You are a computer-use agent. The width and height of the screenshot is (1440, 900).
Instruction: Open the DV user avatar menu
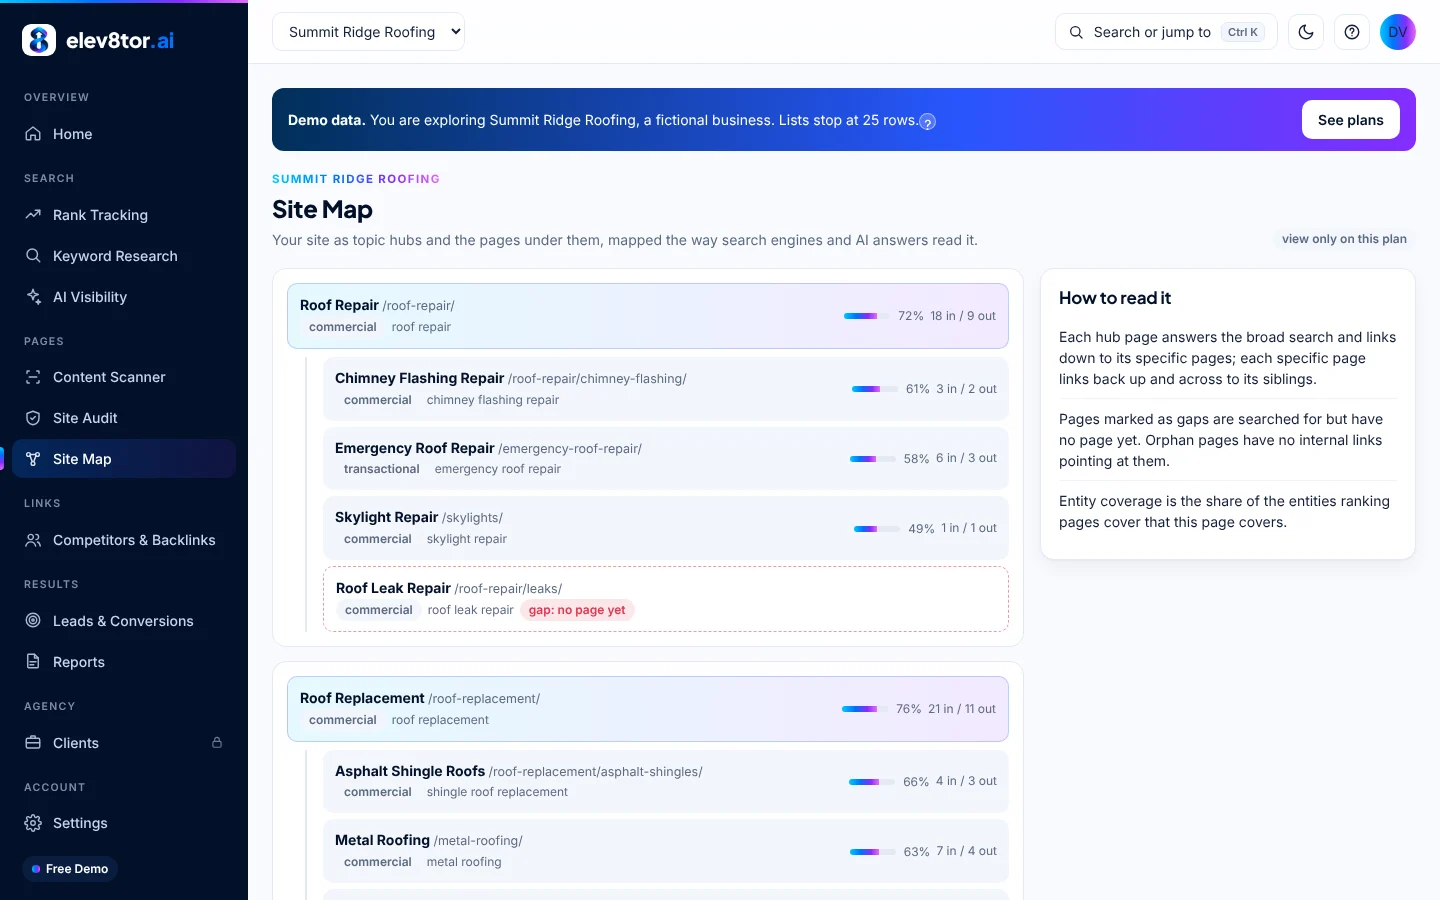tap(1398, 32)
